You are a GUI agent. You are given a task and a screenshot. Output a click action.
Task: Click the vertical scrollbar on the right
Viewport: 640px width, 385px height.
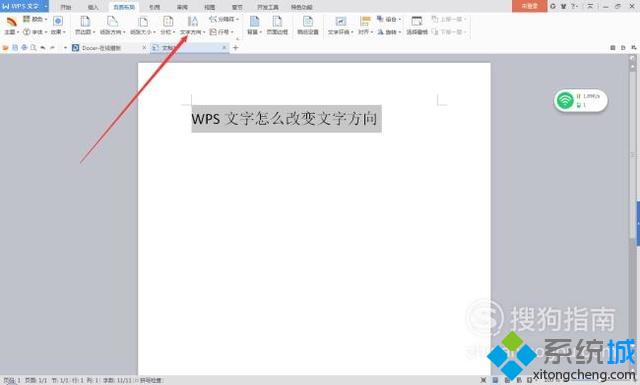click(632, 155)
